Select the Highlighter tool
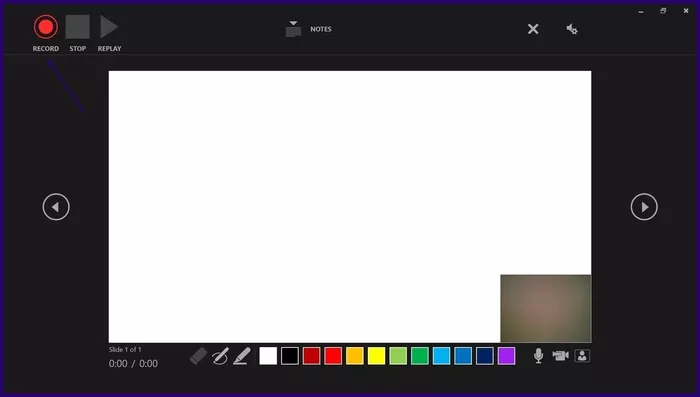 point(242,356)
